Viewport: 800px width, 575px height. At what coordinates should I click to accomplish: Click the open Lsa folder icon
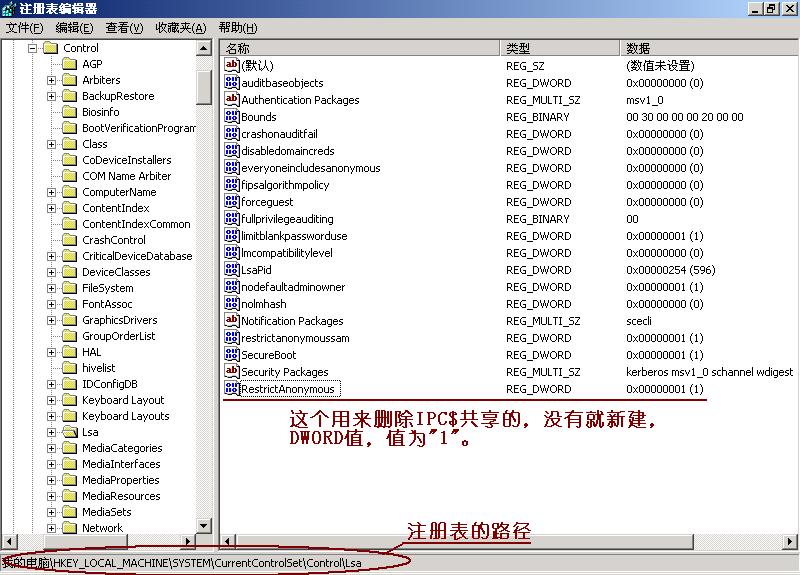pos(69,432)
